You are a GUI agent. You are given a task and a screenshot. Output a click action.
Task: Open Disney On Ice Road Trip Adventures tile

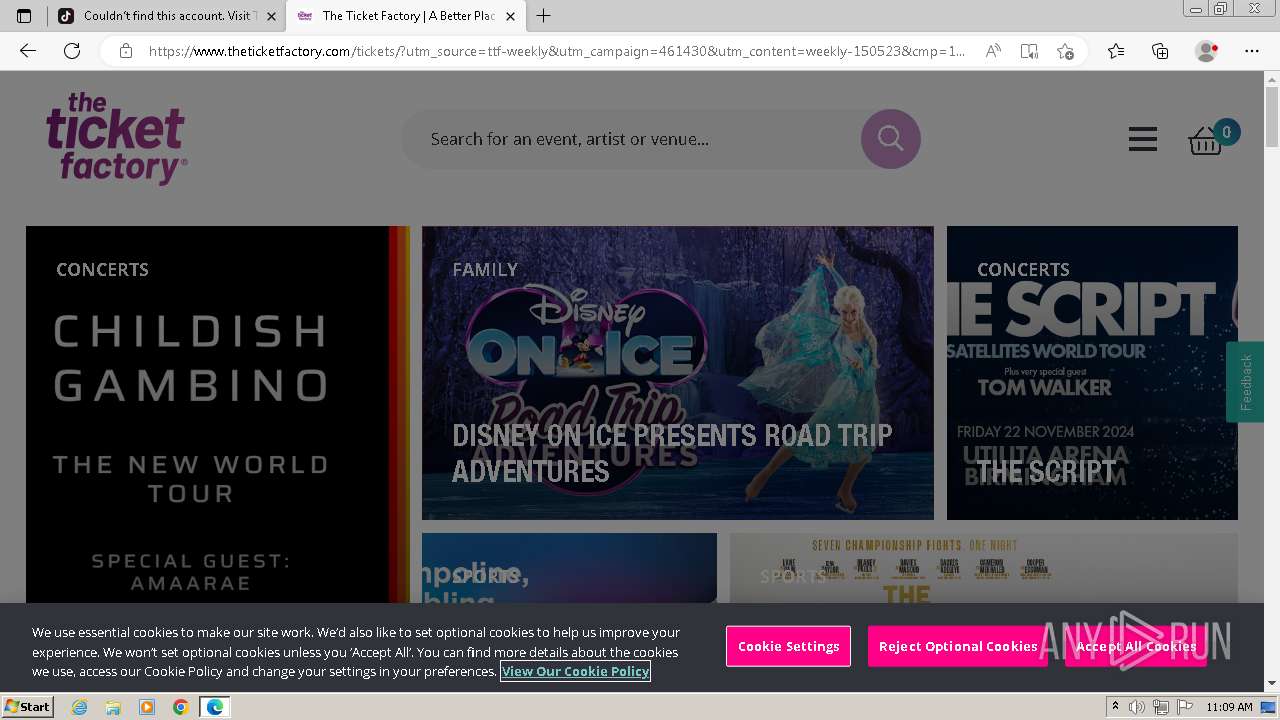point(678,373)
